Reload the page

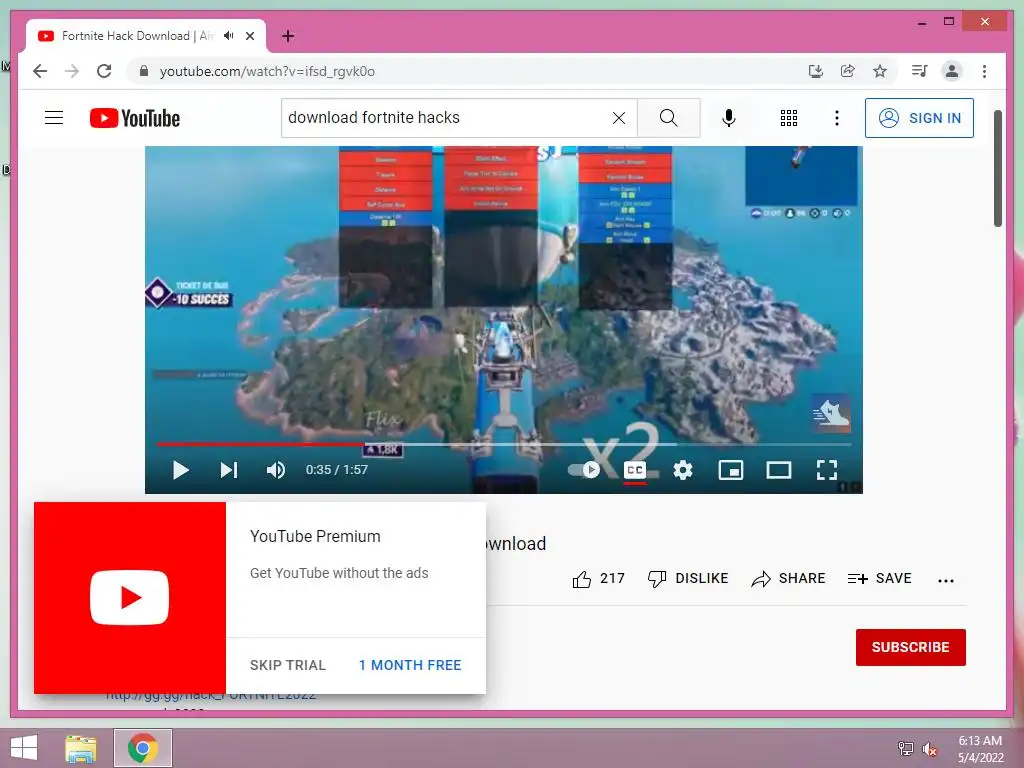point(104,71)
